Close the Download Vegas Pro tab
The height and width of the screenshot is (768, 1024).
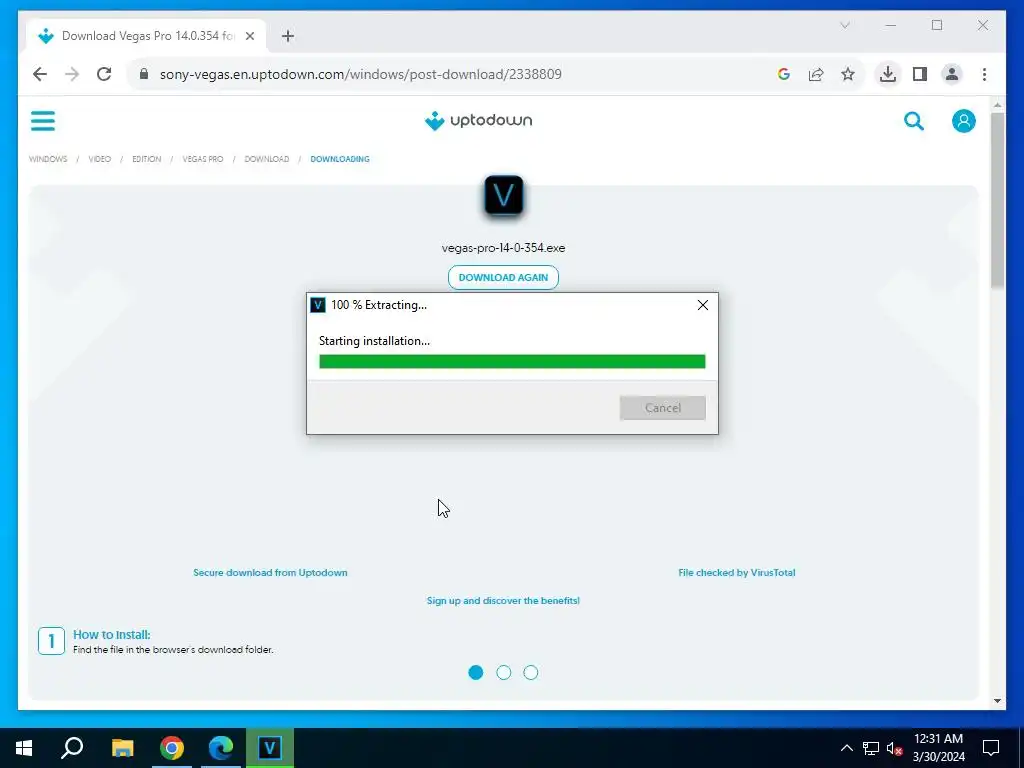[249, 36]
